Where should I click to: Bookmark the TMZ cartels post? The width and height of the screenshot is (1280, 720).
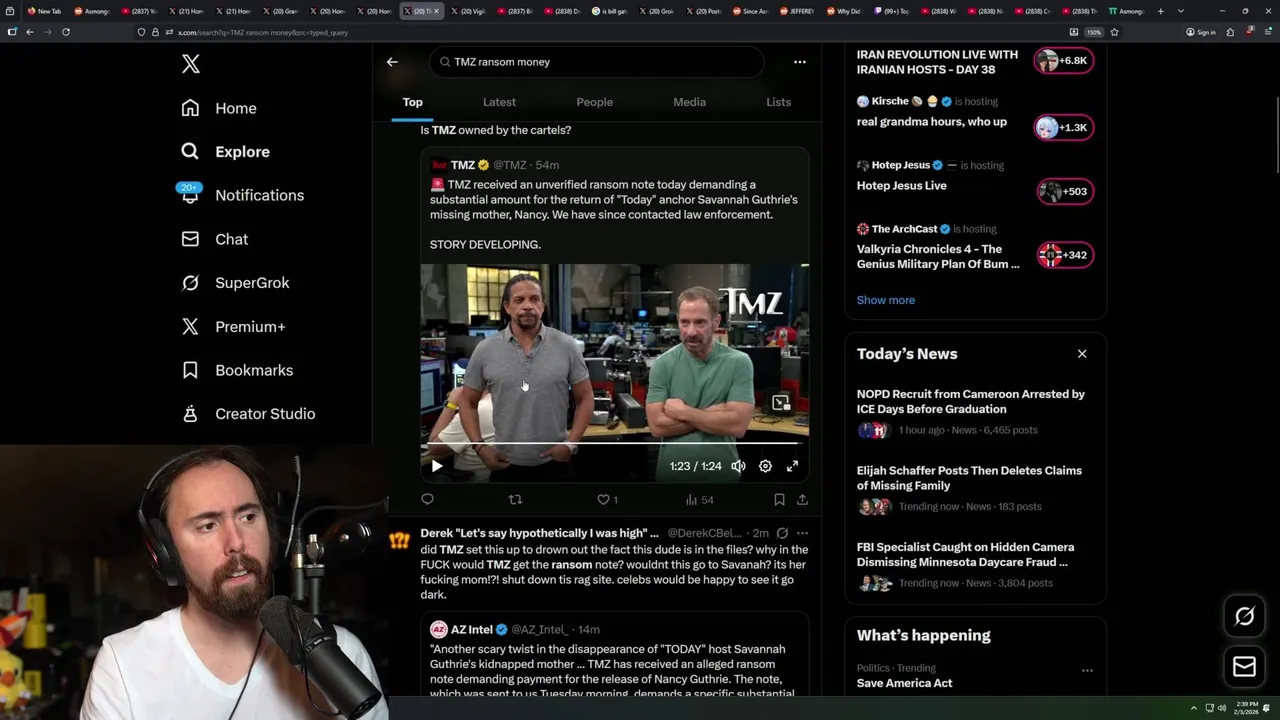click(x=779, y=499)
